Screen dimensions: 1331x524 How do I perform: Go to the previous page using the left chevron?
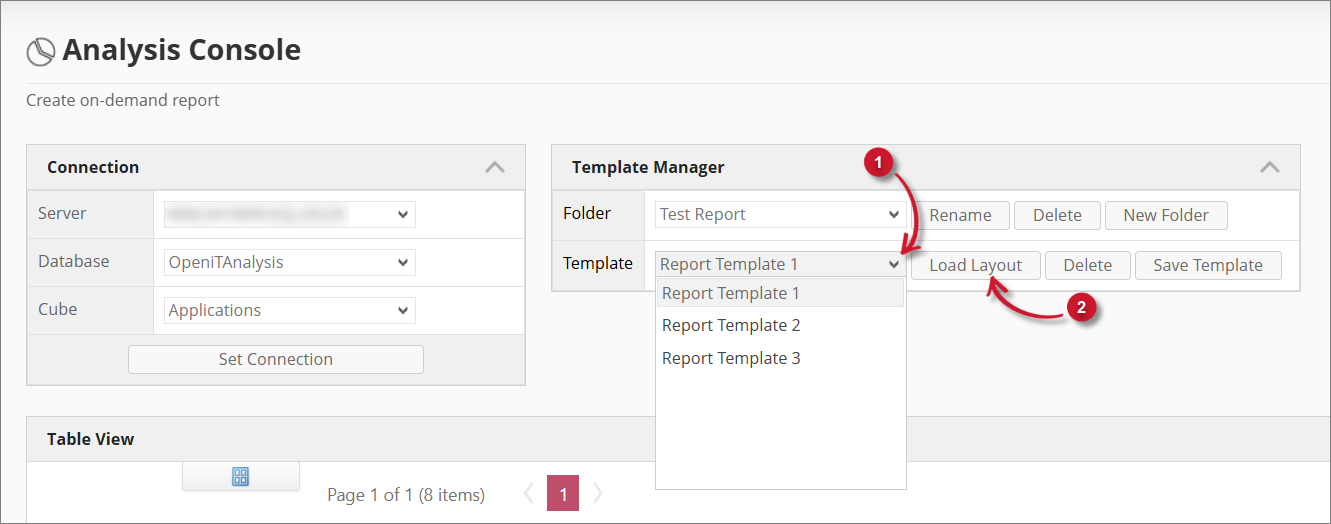coord(529,493)
